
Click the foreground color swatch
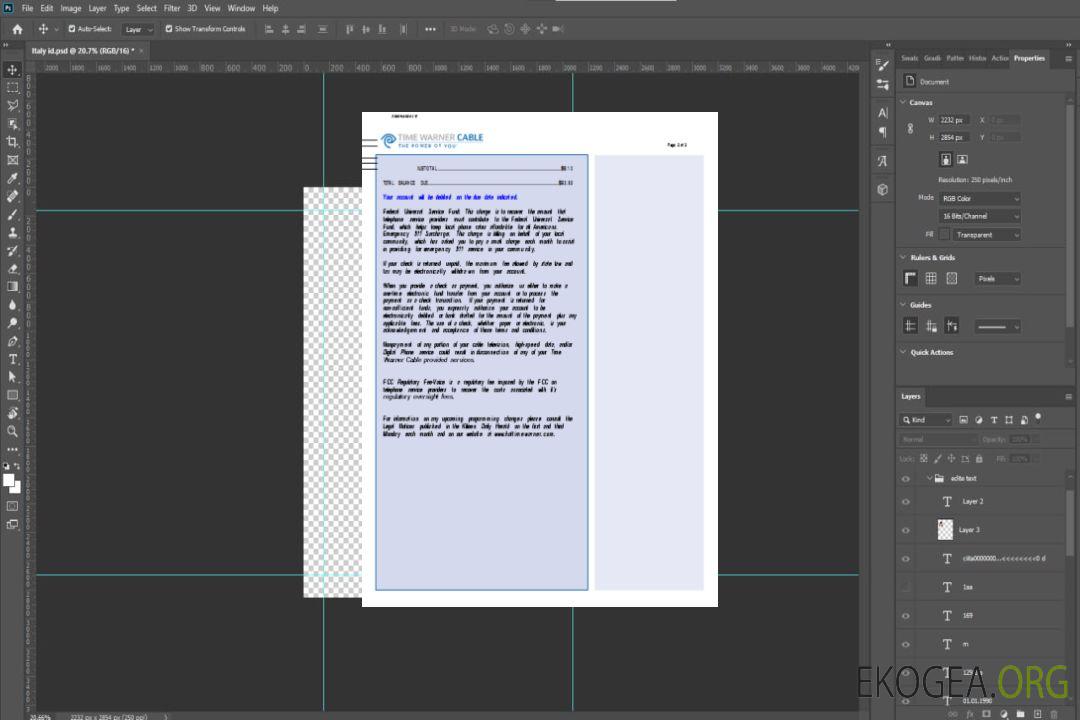pyautogui.click(x=9, y=480)
